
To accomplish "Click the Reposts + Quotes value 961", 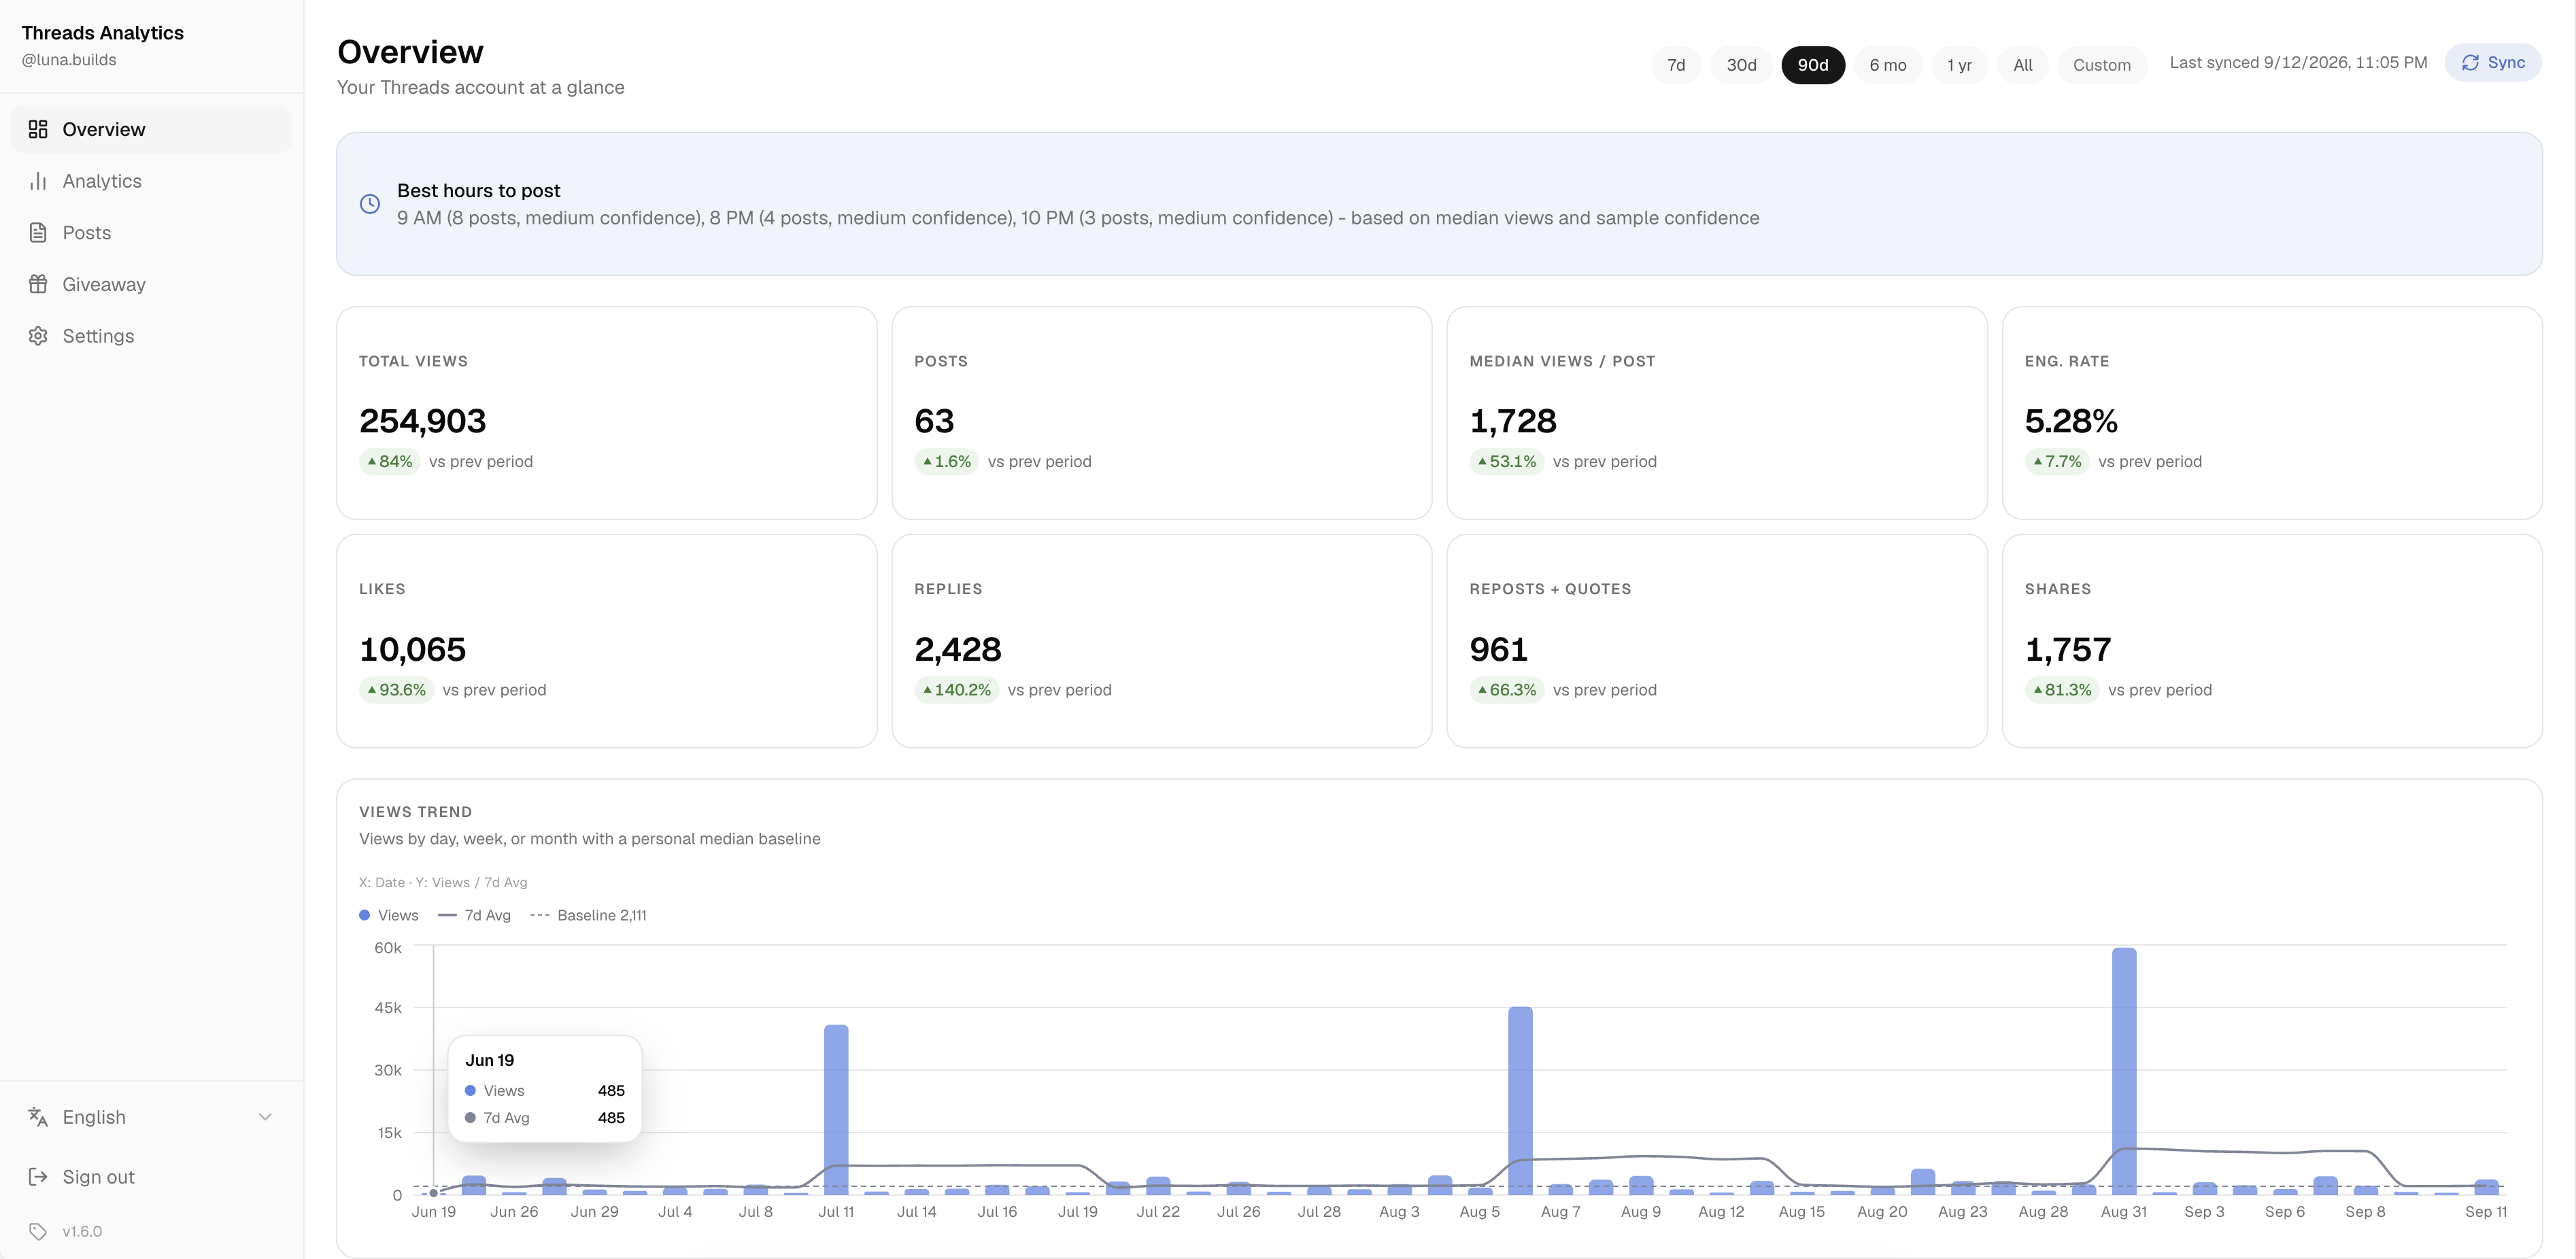I will (x=1498, y=650).
